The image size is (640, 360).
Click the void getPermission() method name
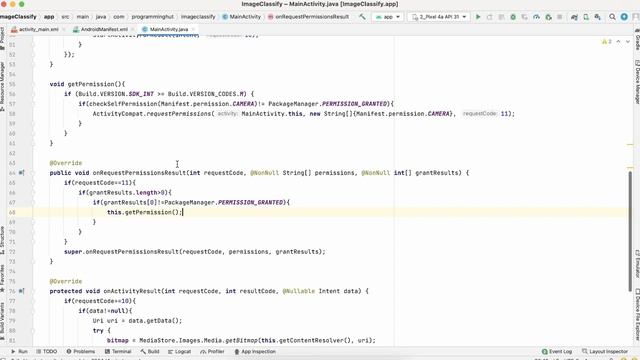[93, 84]
